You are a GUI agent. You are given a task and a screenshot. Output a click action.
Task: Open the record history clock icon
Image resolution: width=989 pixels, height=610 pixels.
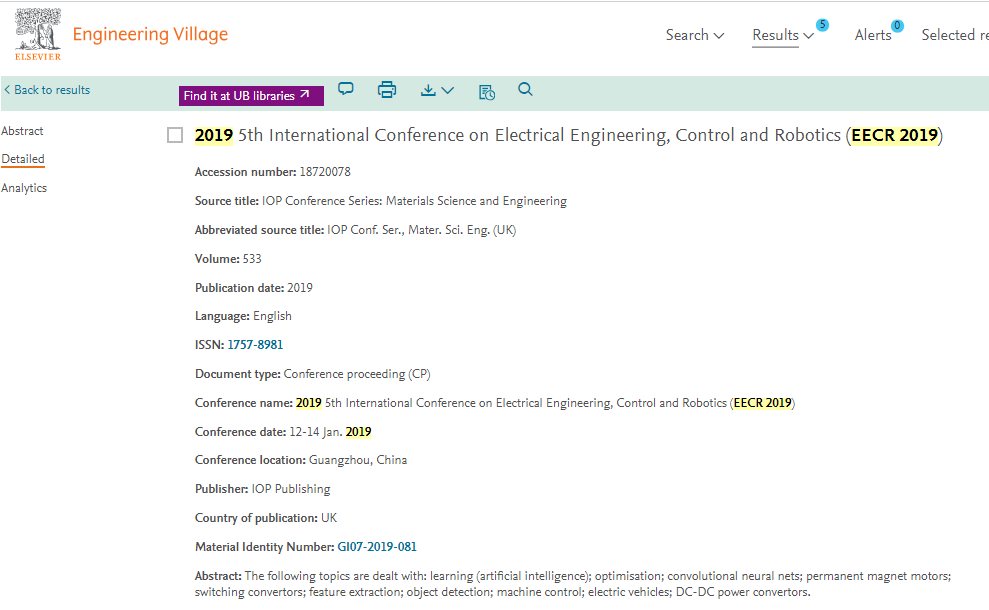(x=487, y=92)
